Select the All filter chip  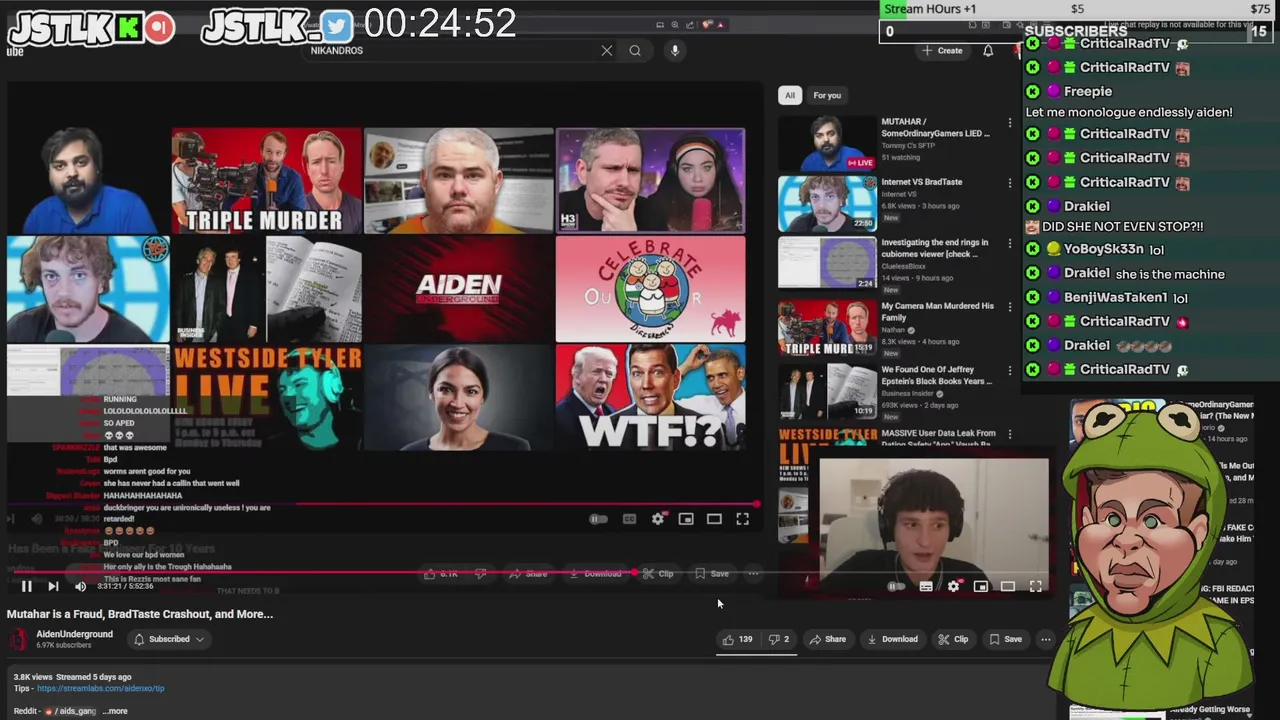tap(790, 95)
